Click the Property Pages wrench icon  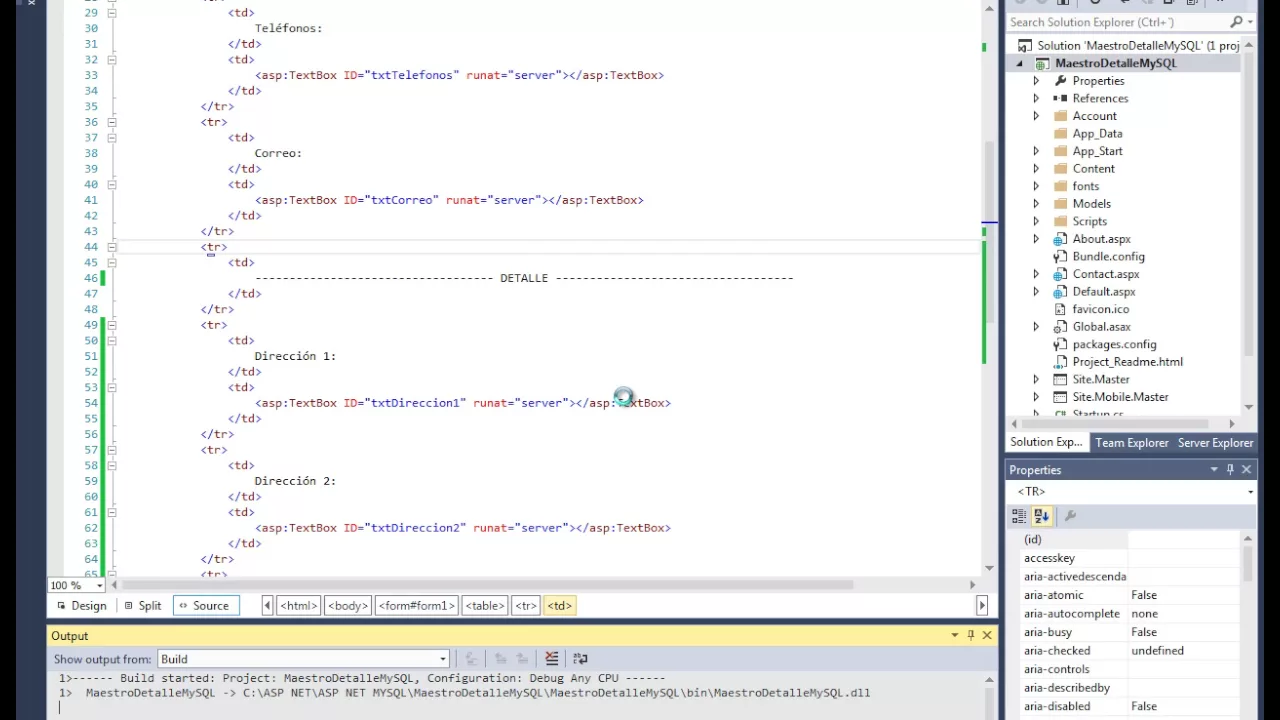click(x=1070, y=516)
